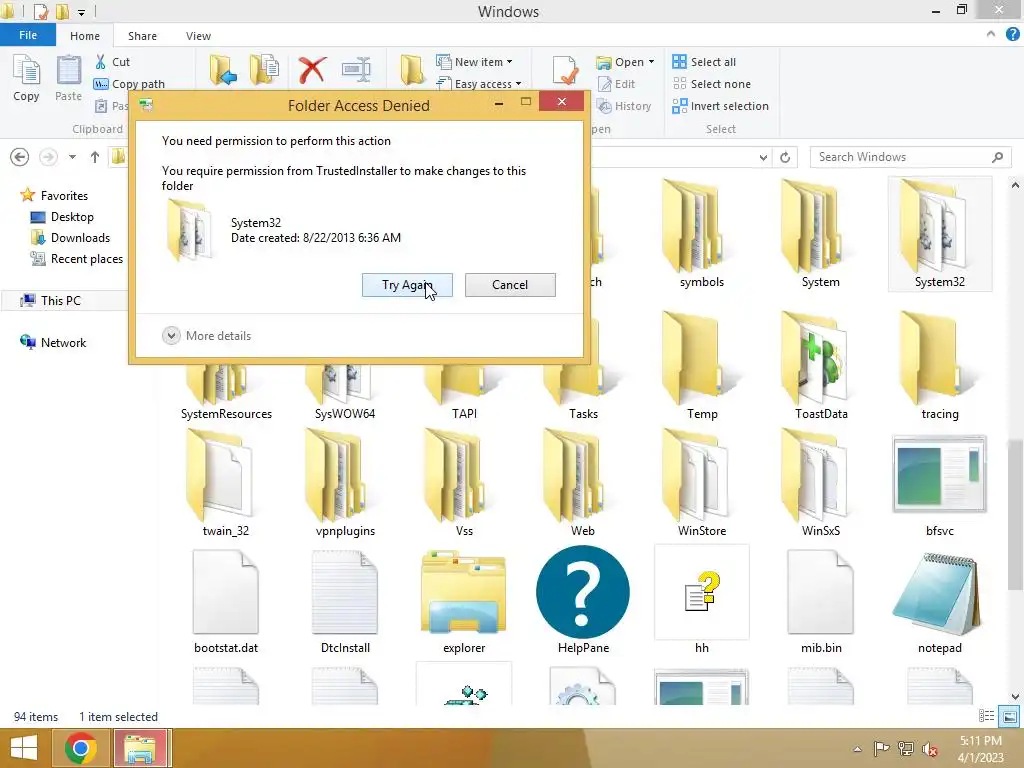The width and height of the screenshot is (1024, 768).
Task: Click the Search Windows field
Action: [x=910, y=157]
